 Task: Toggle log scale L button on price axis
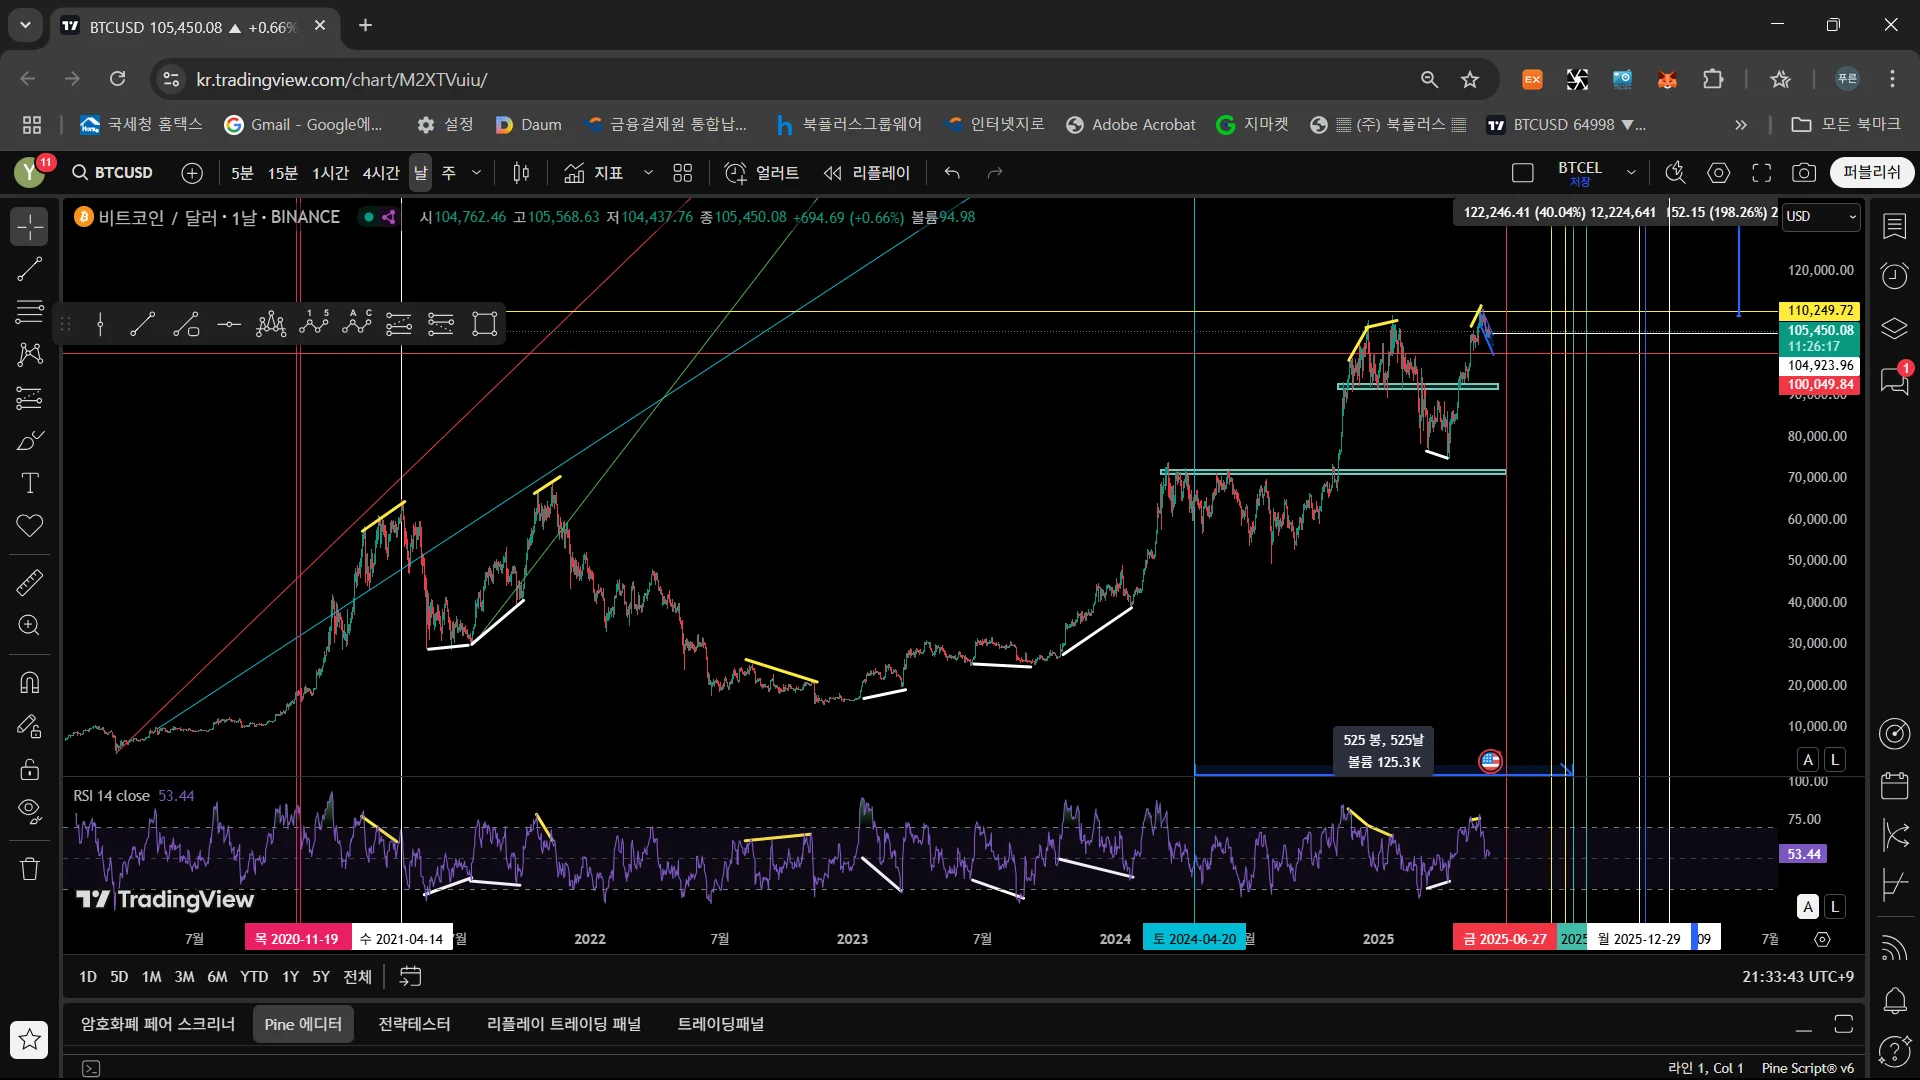1835,760
